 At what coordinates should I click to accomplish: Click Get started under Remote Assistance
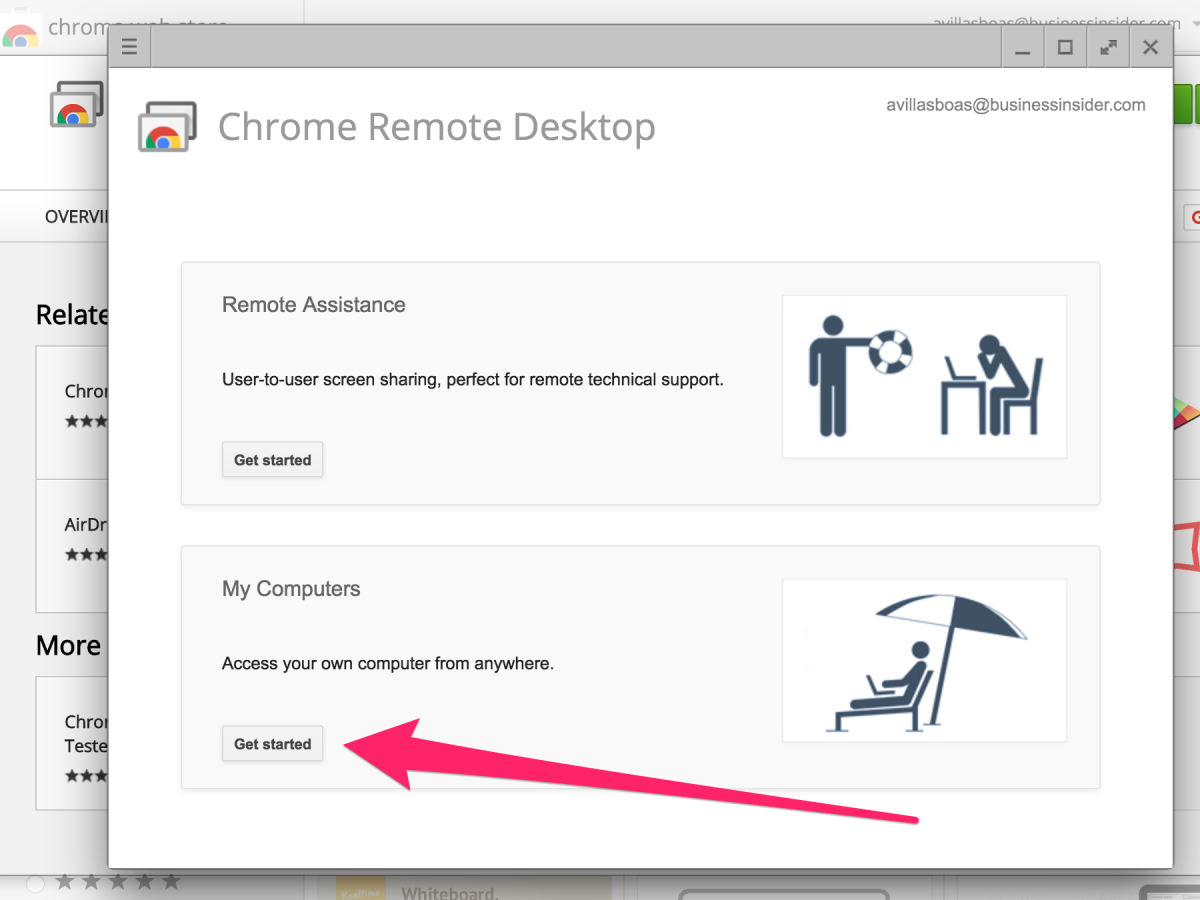(x=272, y=460)
